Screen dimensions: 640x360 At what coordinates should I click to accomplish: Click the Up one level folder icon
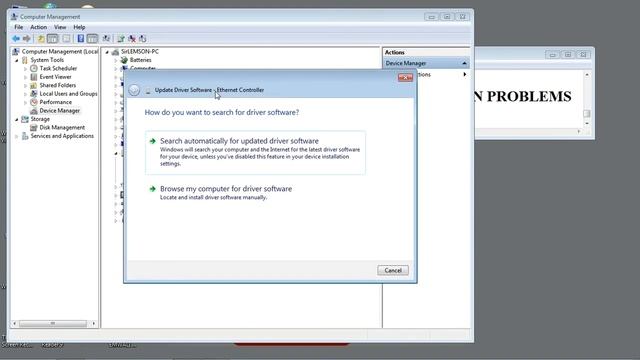pyautogui.click(x=41, y=39)
